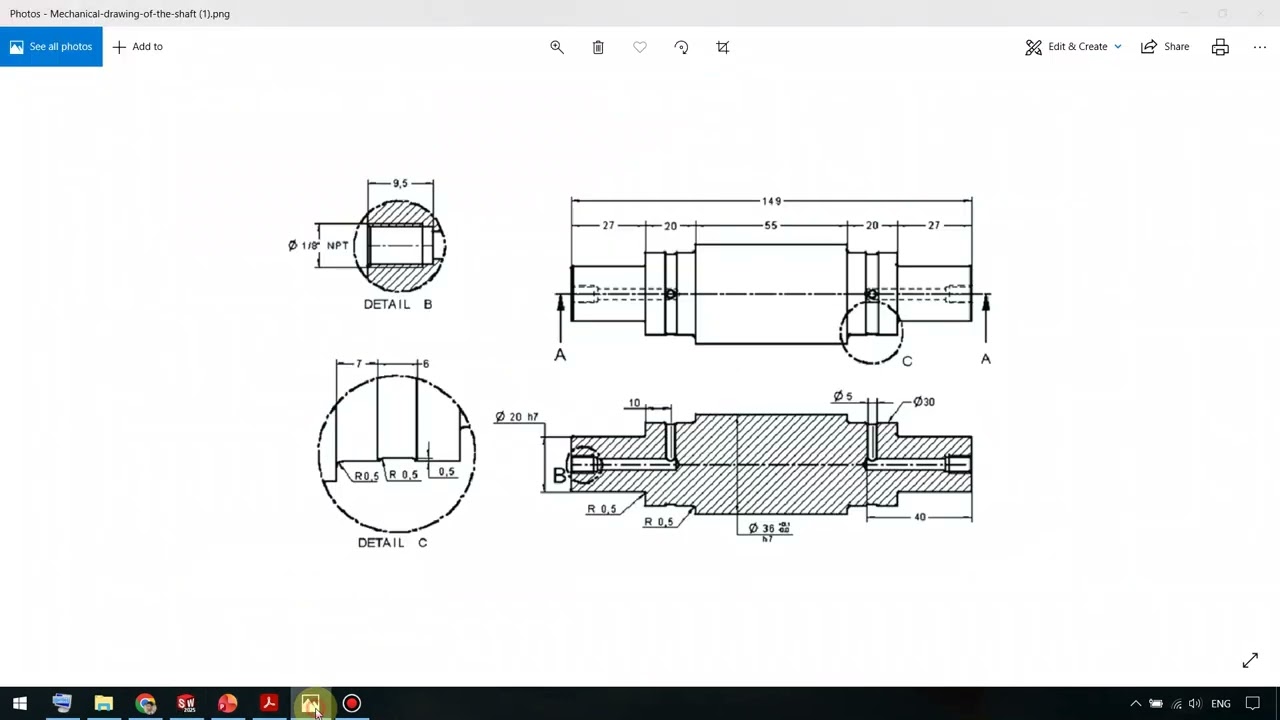
Task: Open File Explorer from taskbar
Action: pos(104,704)
